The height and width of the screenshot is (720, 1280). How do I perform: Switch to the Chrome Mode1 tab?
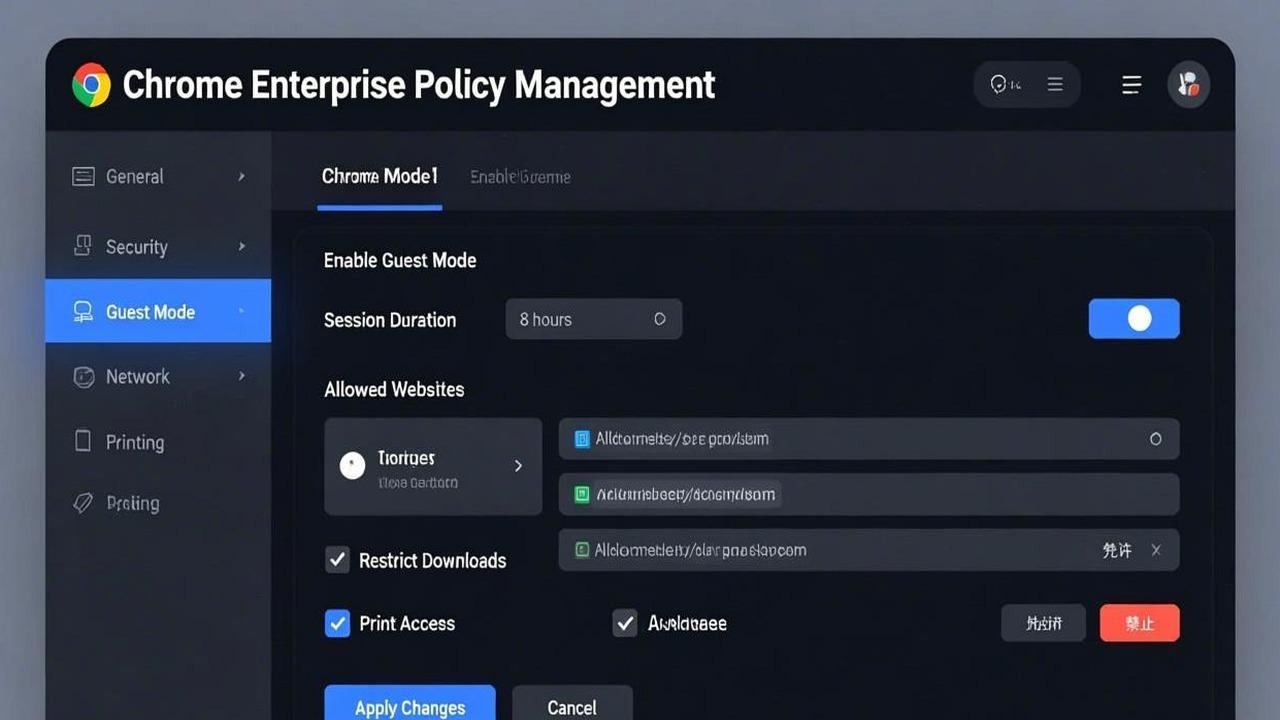380,177
